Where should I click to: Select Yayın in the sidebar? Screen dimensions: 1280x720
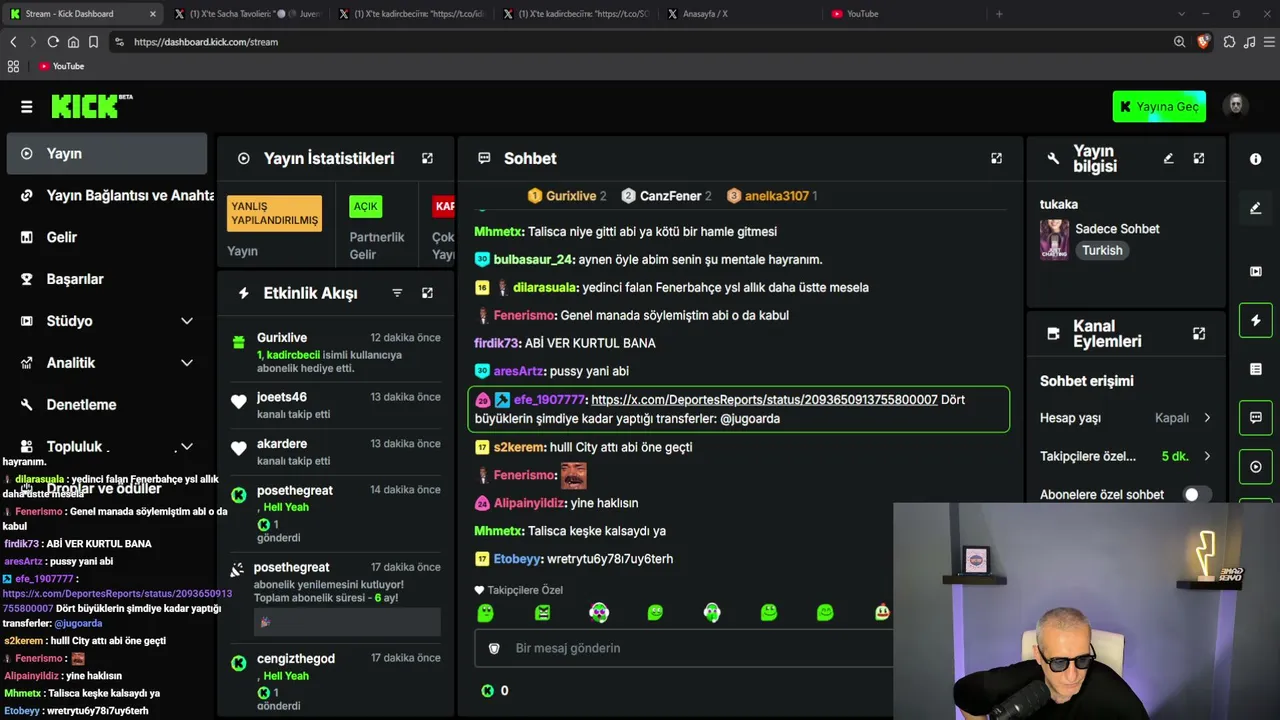(106, 154)
